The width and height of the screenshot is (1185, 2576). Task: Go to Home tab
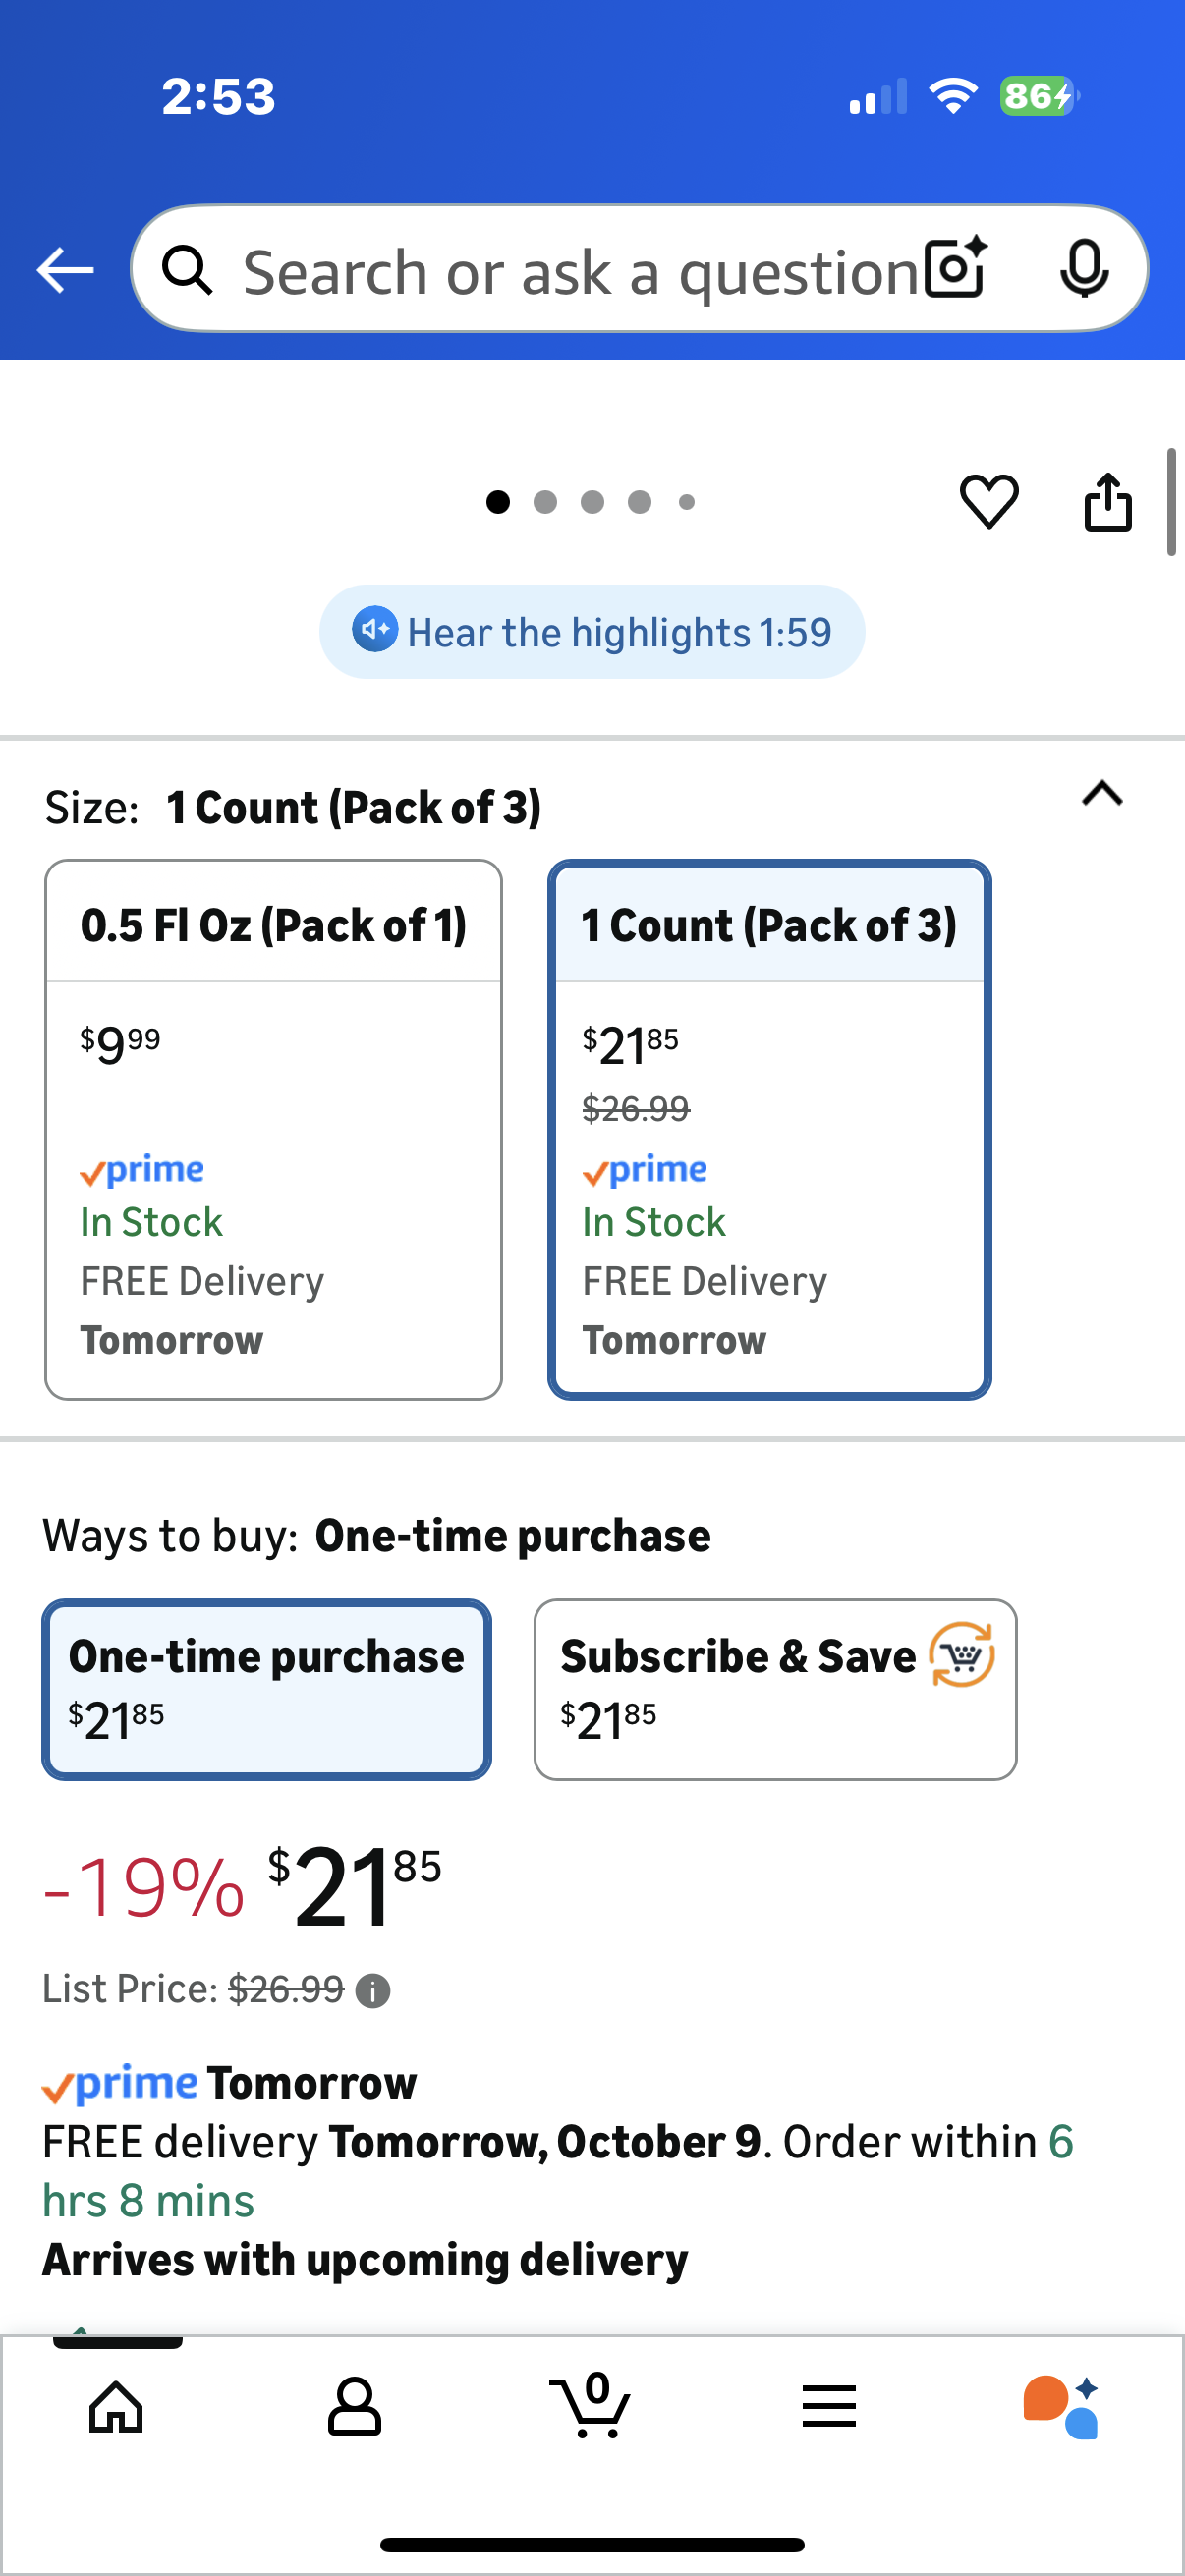point(116,2406)
